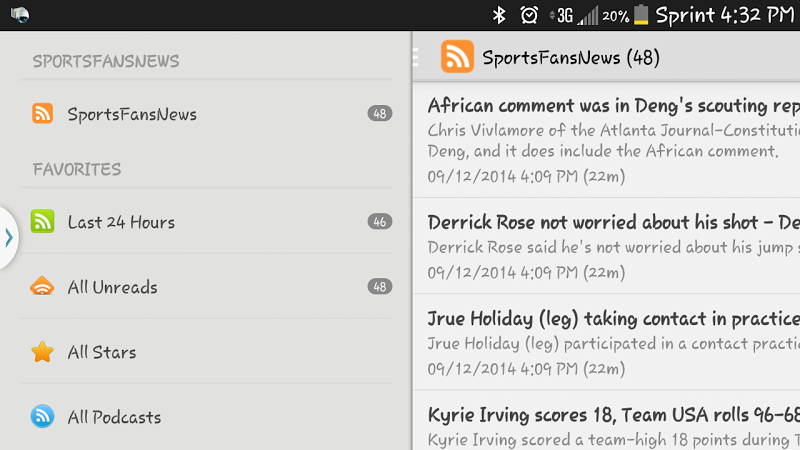Image resolution: width=800 pixels, height=450 pixels.
Task: Tap the Sprint 4:32 PM clock text
Action: pos(725,15)
